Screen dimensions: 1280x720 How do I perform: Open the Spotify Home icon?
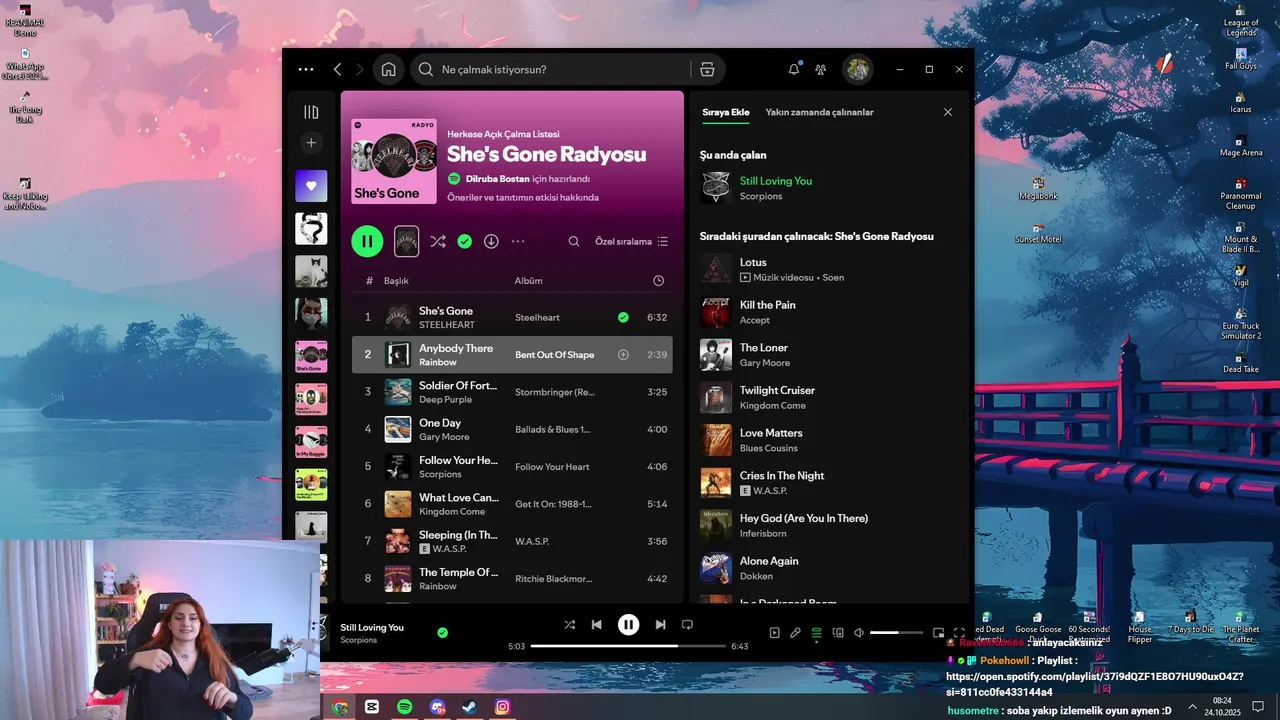388,70
